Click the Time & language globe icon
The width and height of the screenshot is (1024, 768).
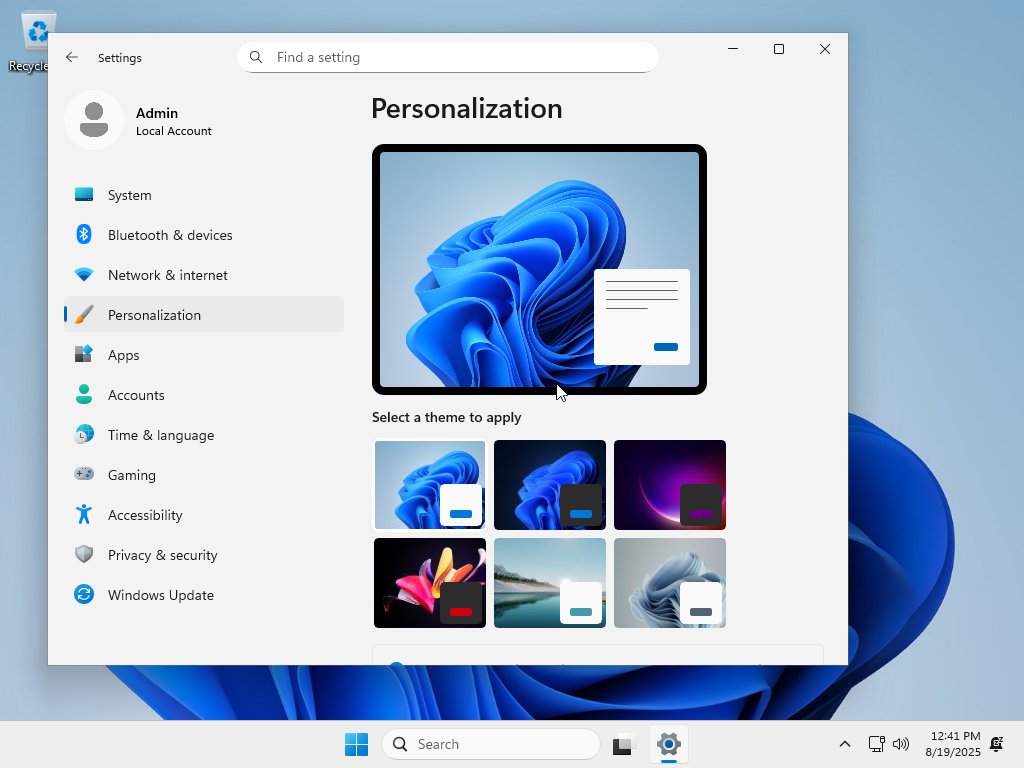tap(84, 434)
